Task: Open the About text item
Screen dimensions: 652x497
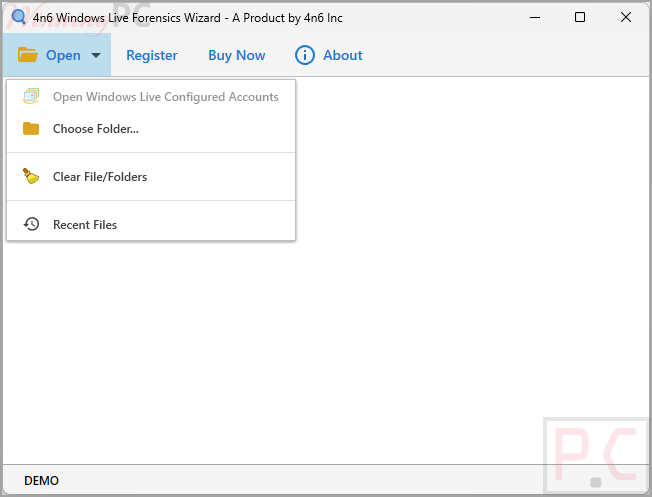Action: (x=343, y=55)
